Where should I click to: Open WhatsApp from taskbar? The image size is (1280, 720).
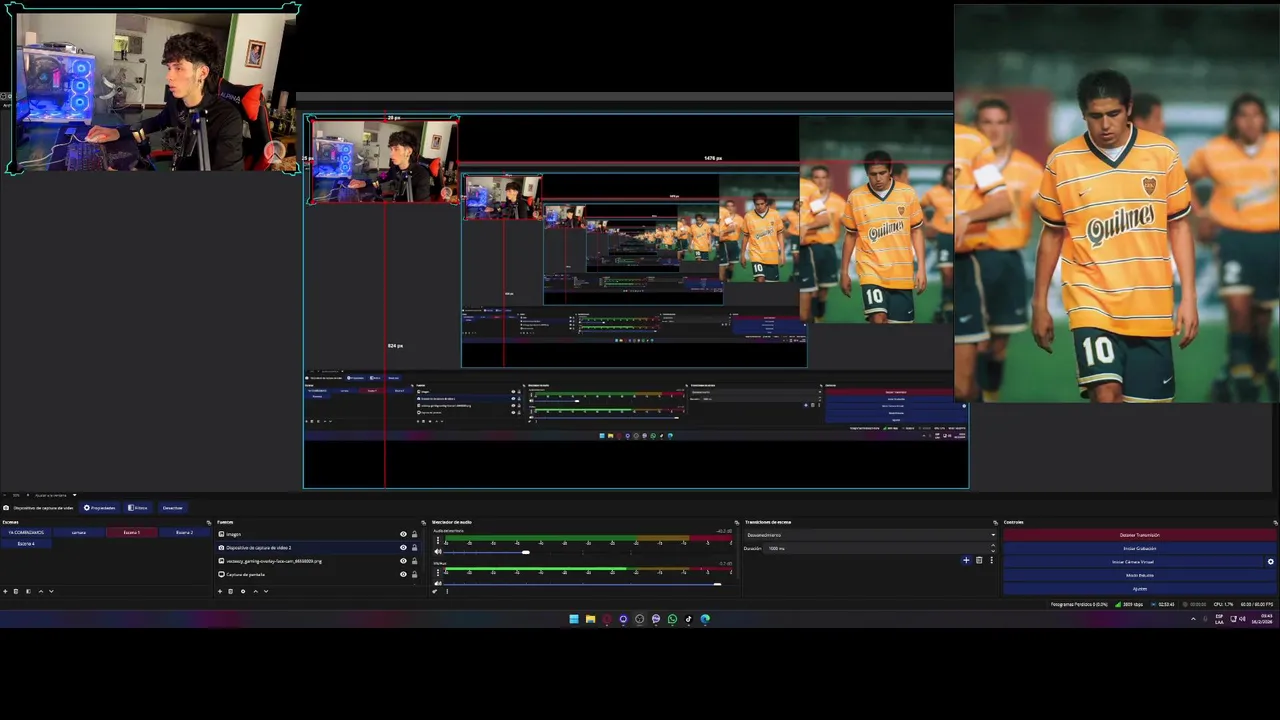tap(672, 619)
